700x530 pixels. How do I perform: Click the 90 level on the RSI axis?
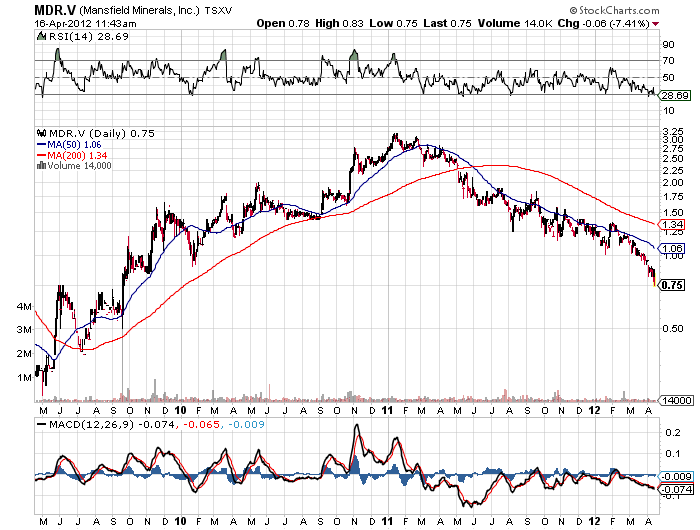pos(669,44)
